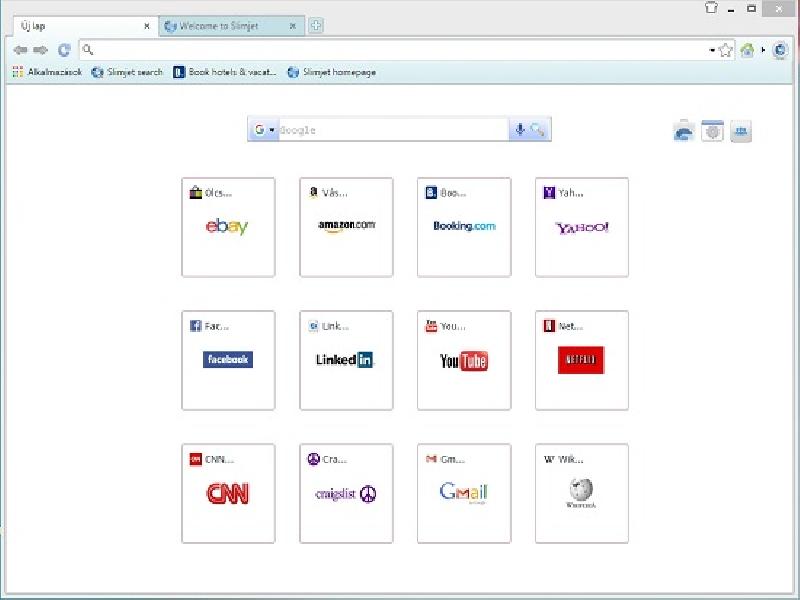
Task: Open new tab page settings gear icon
Action: point(712,132)
